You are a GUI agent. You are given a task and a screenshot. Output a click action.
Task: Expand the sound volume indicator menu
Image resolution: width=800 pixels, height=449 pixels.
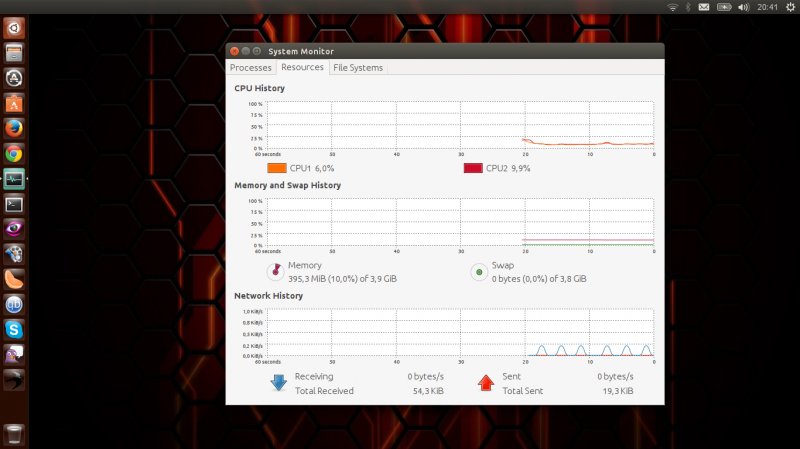pos(742,7)
